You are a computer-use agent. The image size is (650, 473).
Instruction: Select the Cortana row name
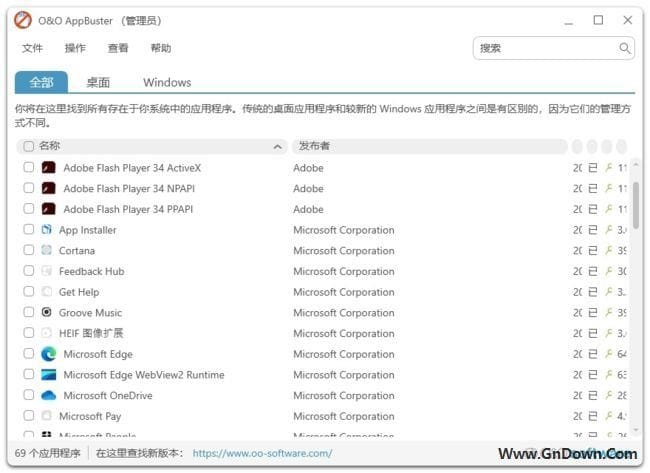pos(77,251)
